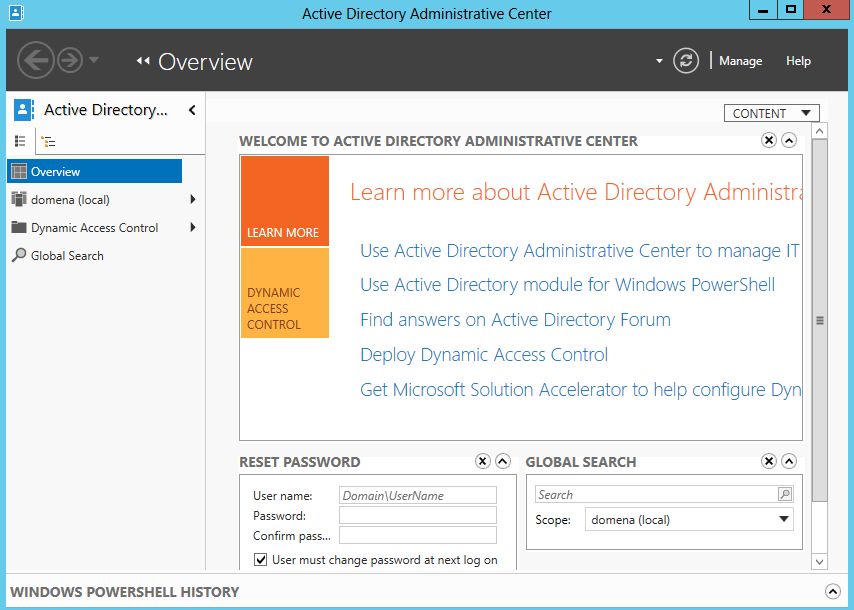Viewport: 854px width, 610px height.
Task: Toggle User must change password checkbox
Action: 261,559
